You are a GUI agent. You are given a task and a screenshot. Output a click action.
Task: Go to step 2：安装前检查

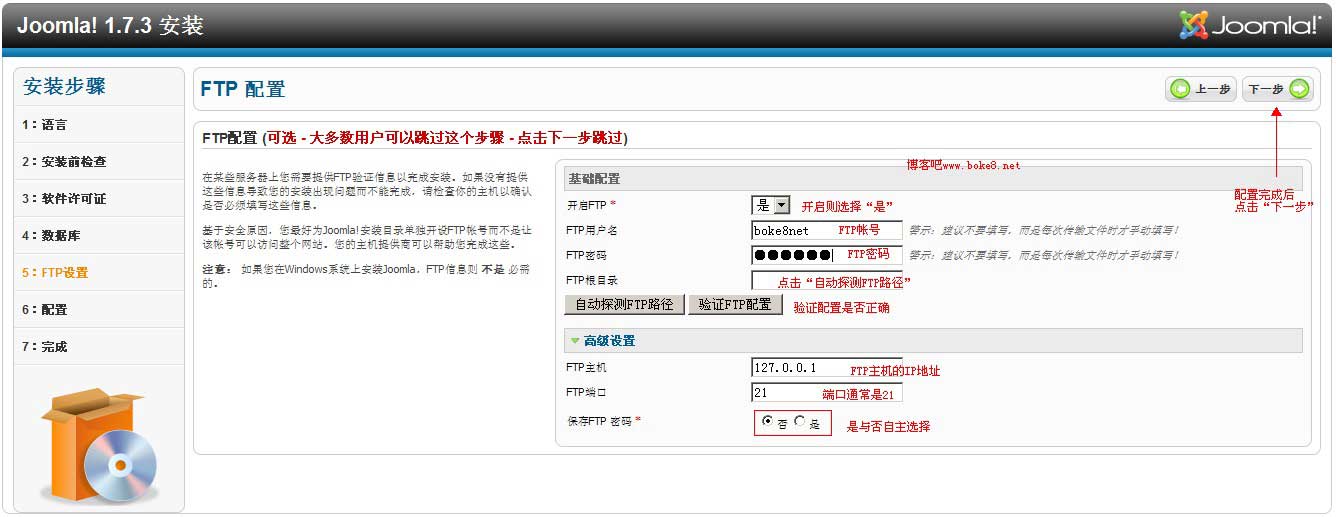[x=99, y=162]
